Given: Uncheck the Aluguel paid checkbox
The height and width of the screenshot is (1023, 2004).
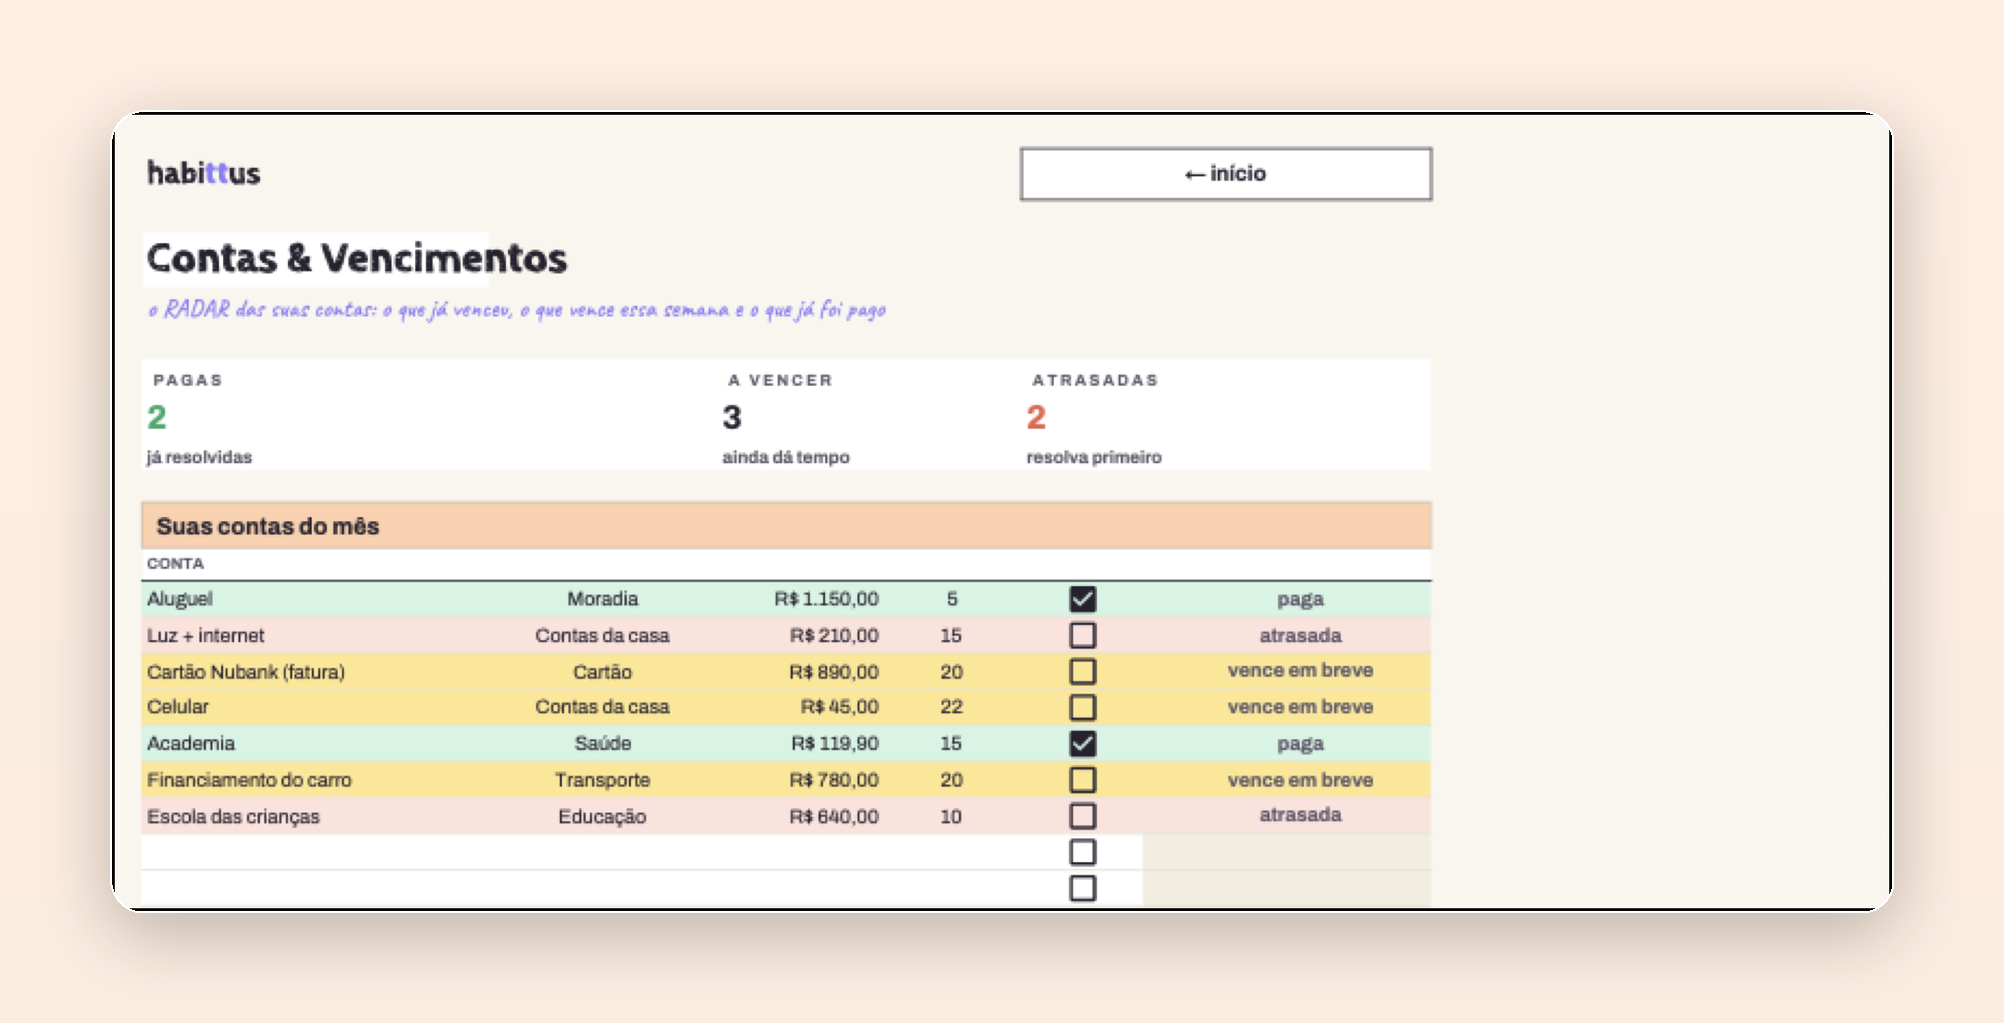Looking at the screenshot, I should (1082, 599).
